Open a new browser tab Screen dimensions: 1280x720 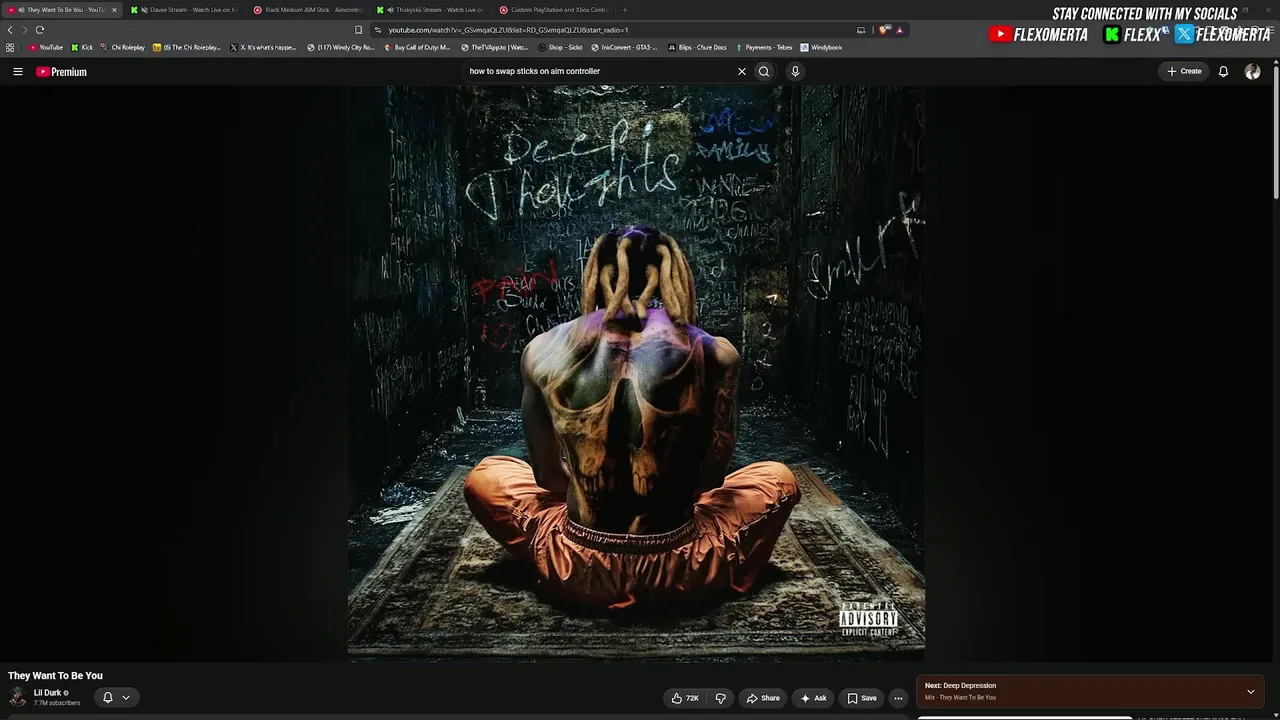click(625, 10)
